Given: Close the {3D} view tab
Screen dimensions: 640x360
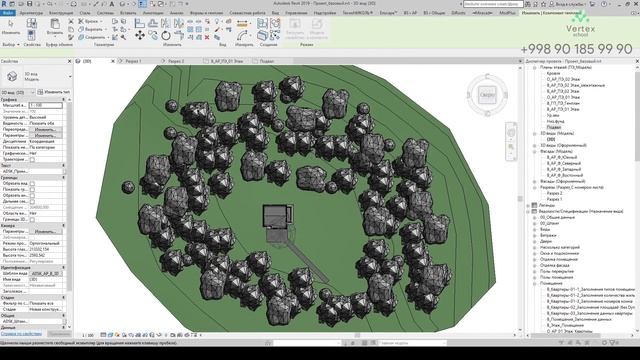Looking at the screenshot, I should [x=113, y=61].
